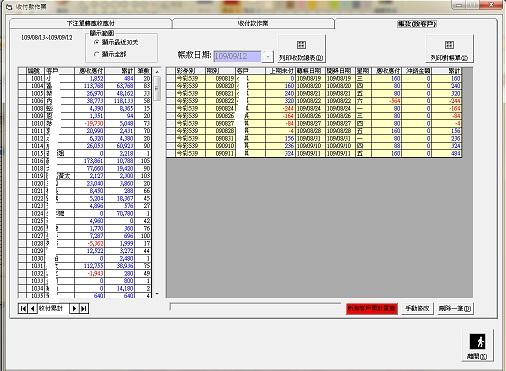506x371 pixels.
Task: Click the 上期未付 column header
Action: pos(280,71)
